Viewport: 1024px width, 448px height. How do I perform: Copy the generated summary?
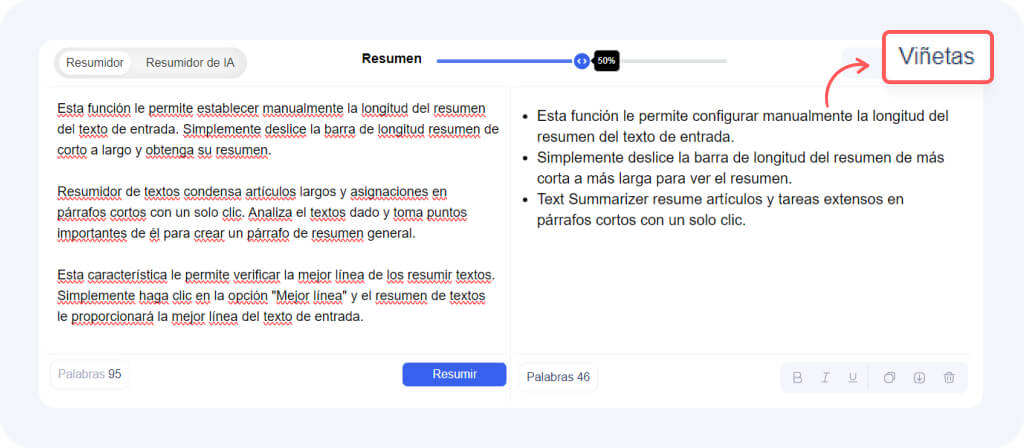tap(889, 377)
